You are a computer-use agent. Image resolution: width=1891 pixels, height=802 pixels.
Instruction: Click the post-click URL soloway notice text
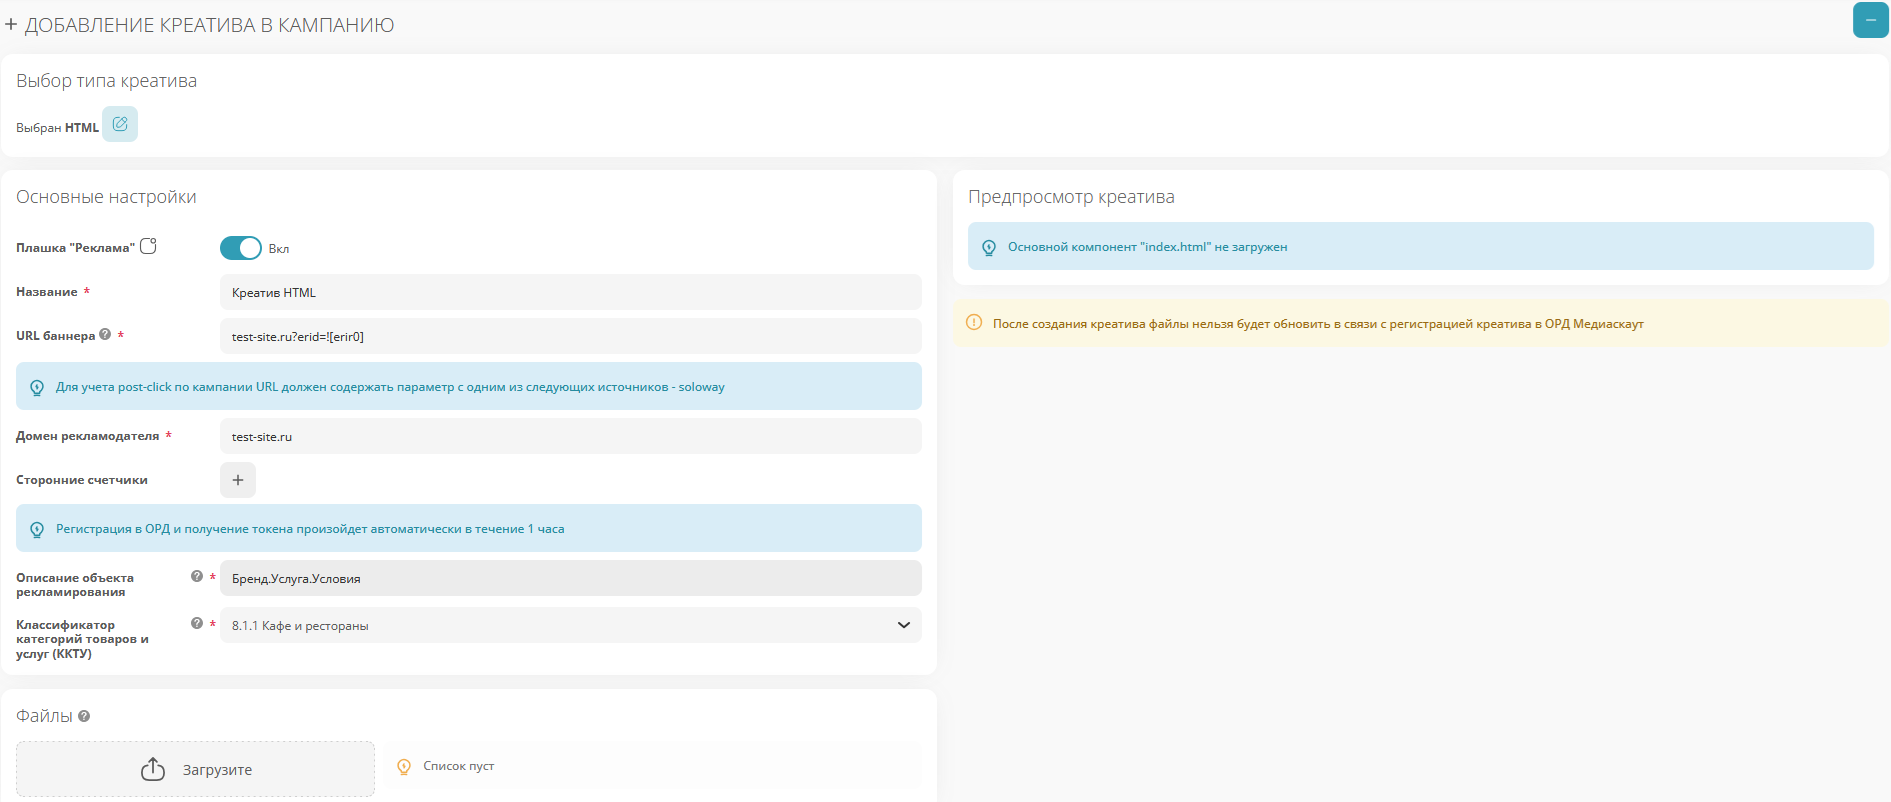tap(390, 387)
